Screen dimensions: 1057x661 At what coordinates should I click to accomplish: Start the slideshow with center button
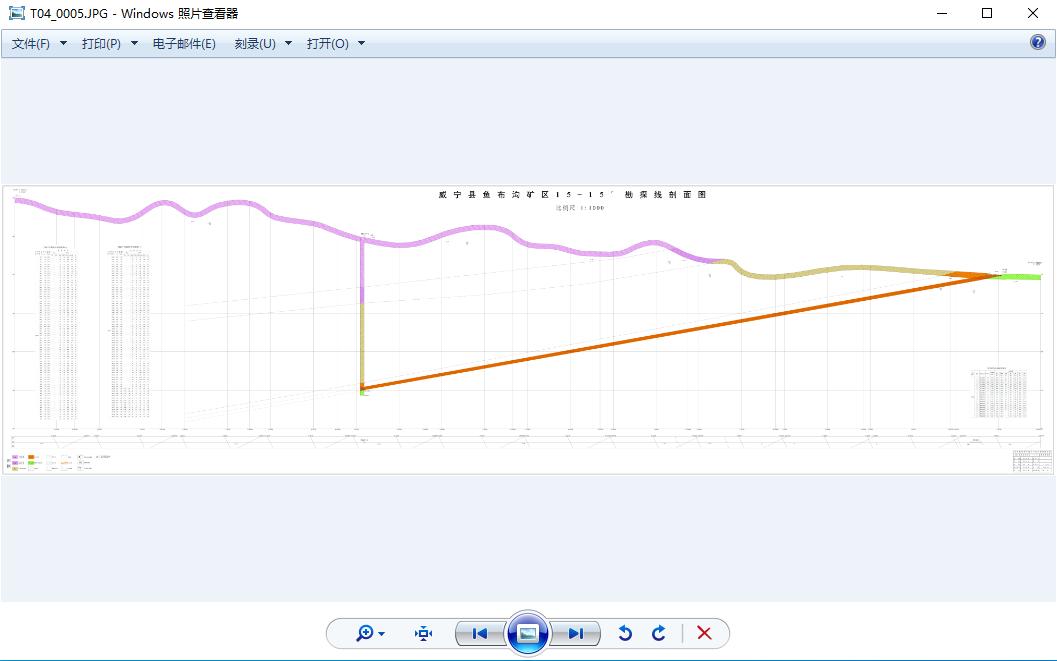pos(528,633)
